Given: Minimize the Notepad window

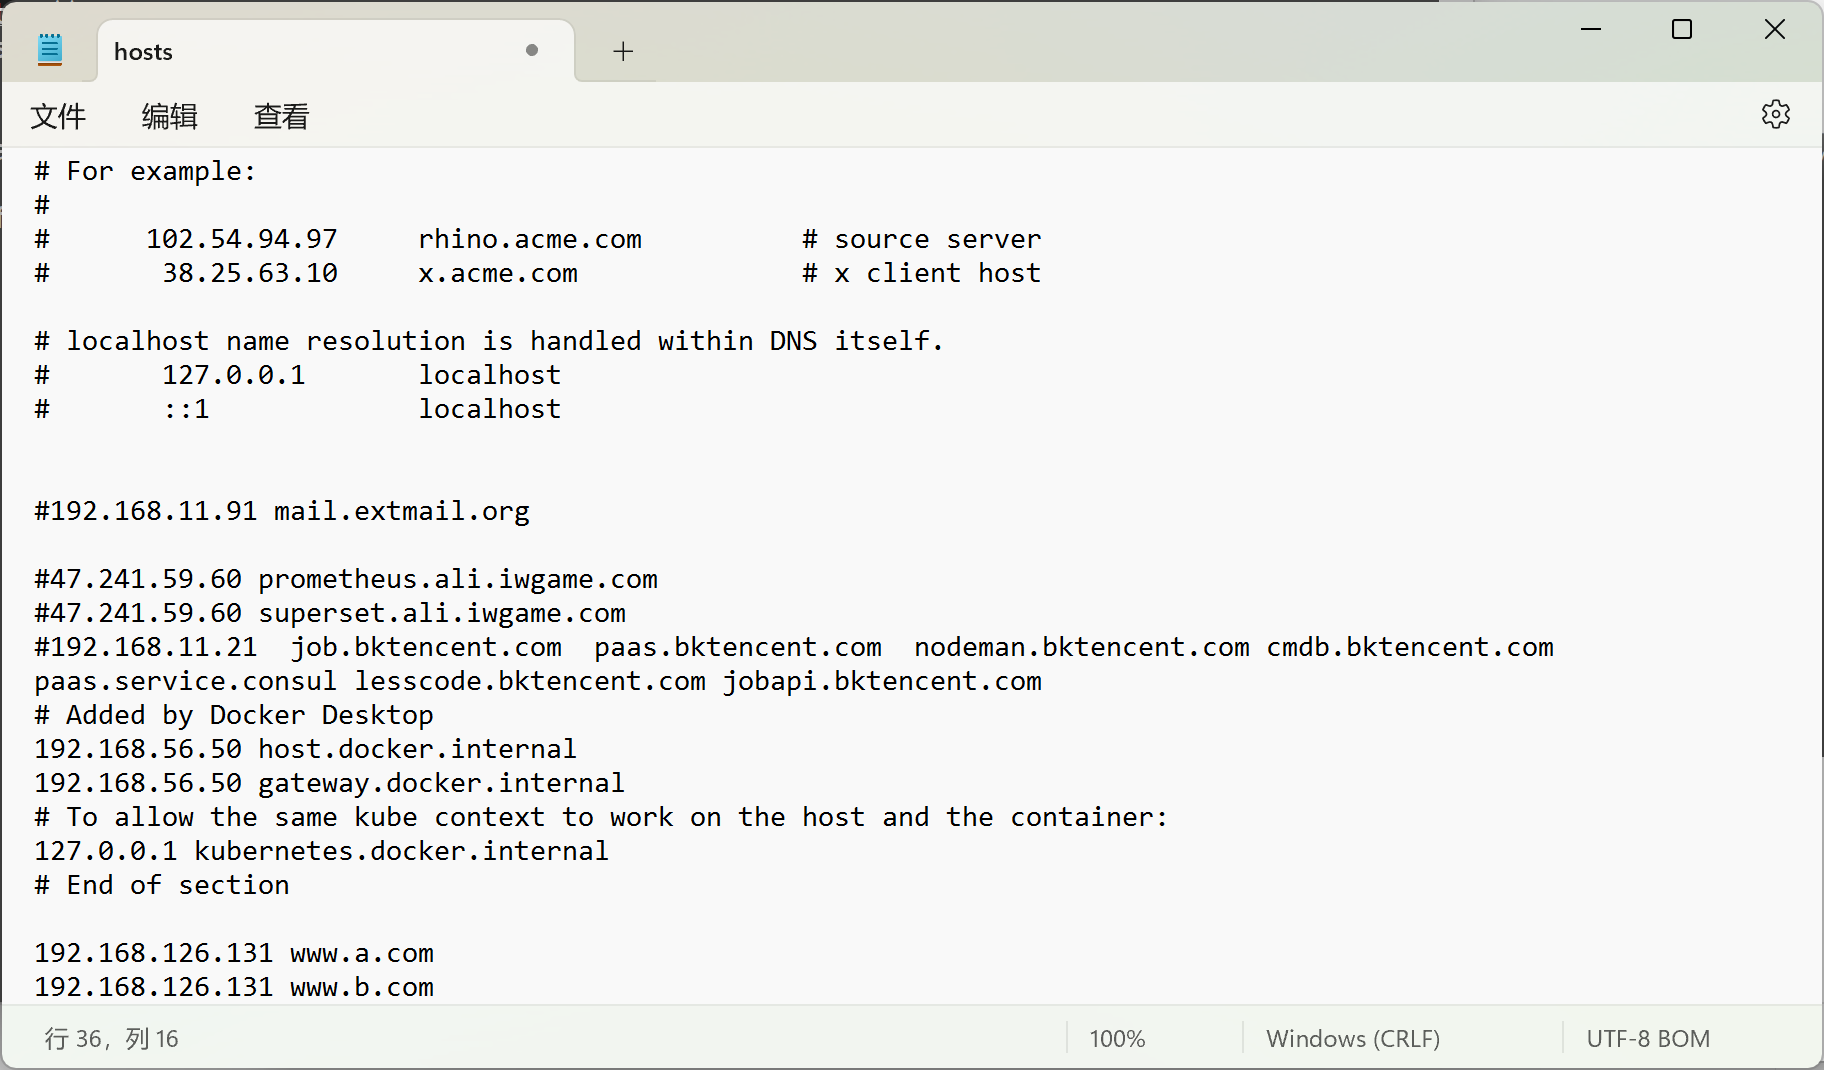Looking at the screenshot, I should coord(1591,29).
